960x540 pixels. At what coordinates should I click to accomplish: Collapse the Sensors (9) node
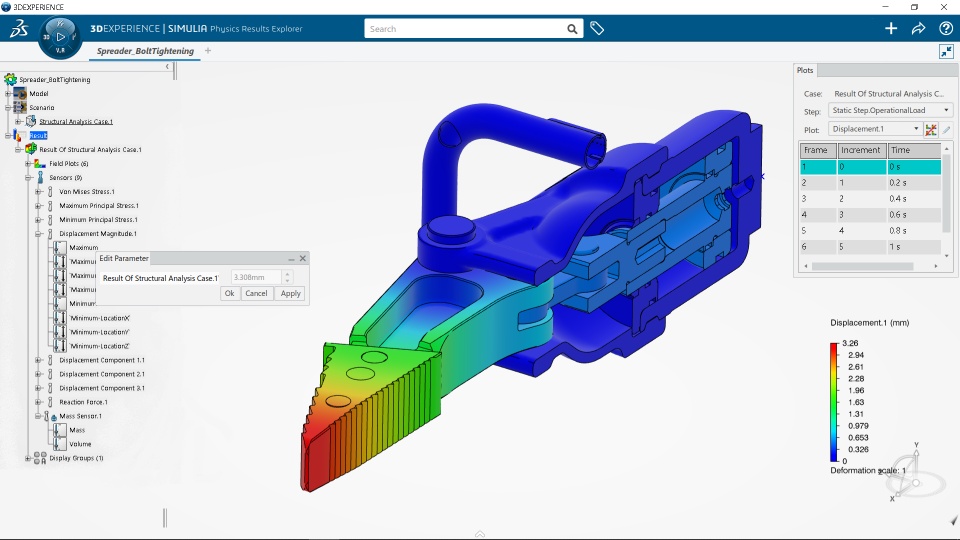pyautogui.click(x=28, y=178)
